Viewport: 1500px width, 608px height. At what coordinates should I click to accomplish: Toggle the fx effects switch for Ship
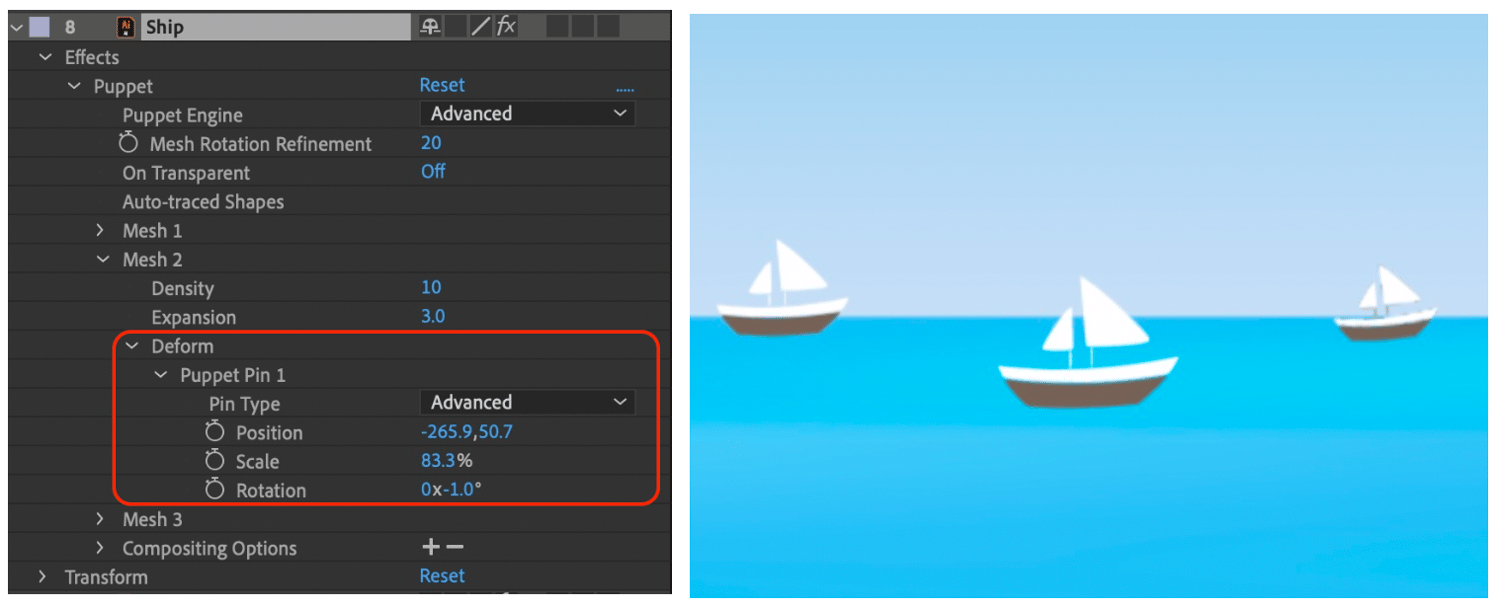[x=506, y=26]
